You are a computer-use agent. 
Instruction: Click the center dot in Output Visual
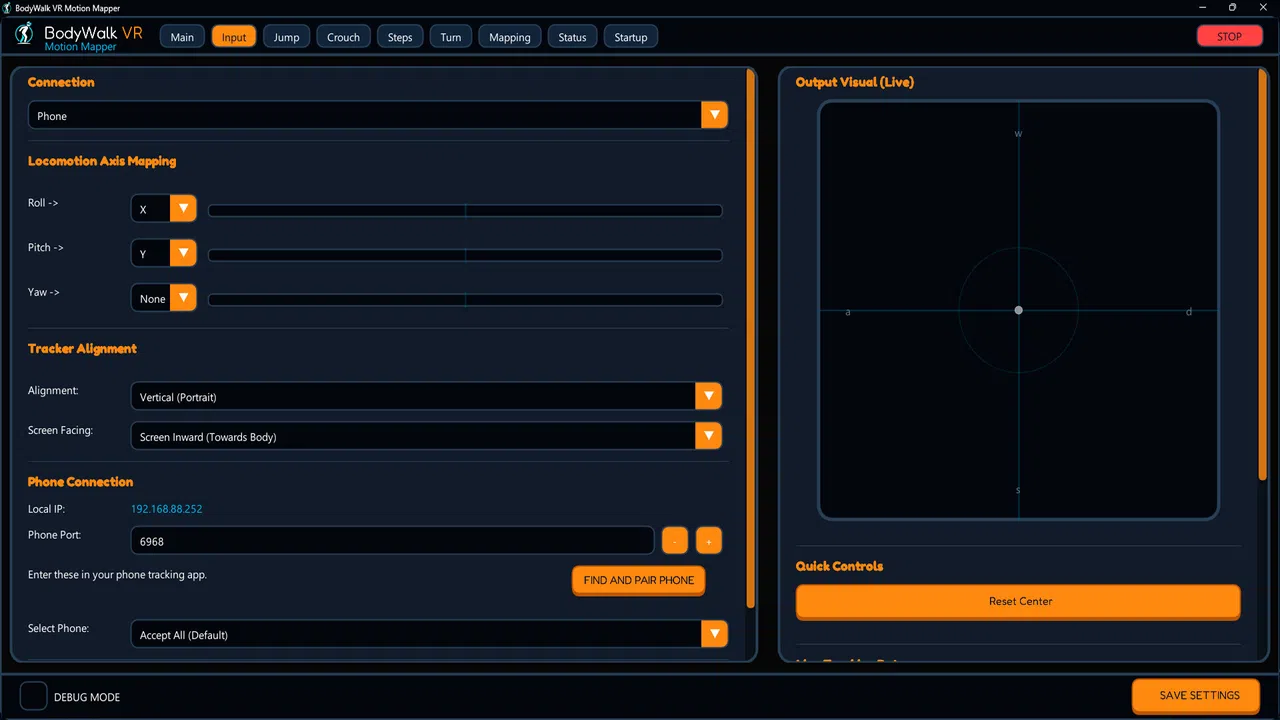tap(1018, 310)
